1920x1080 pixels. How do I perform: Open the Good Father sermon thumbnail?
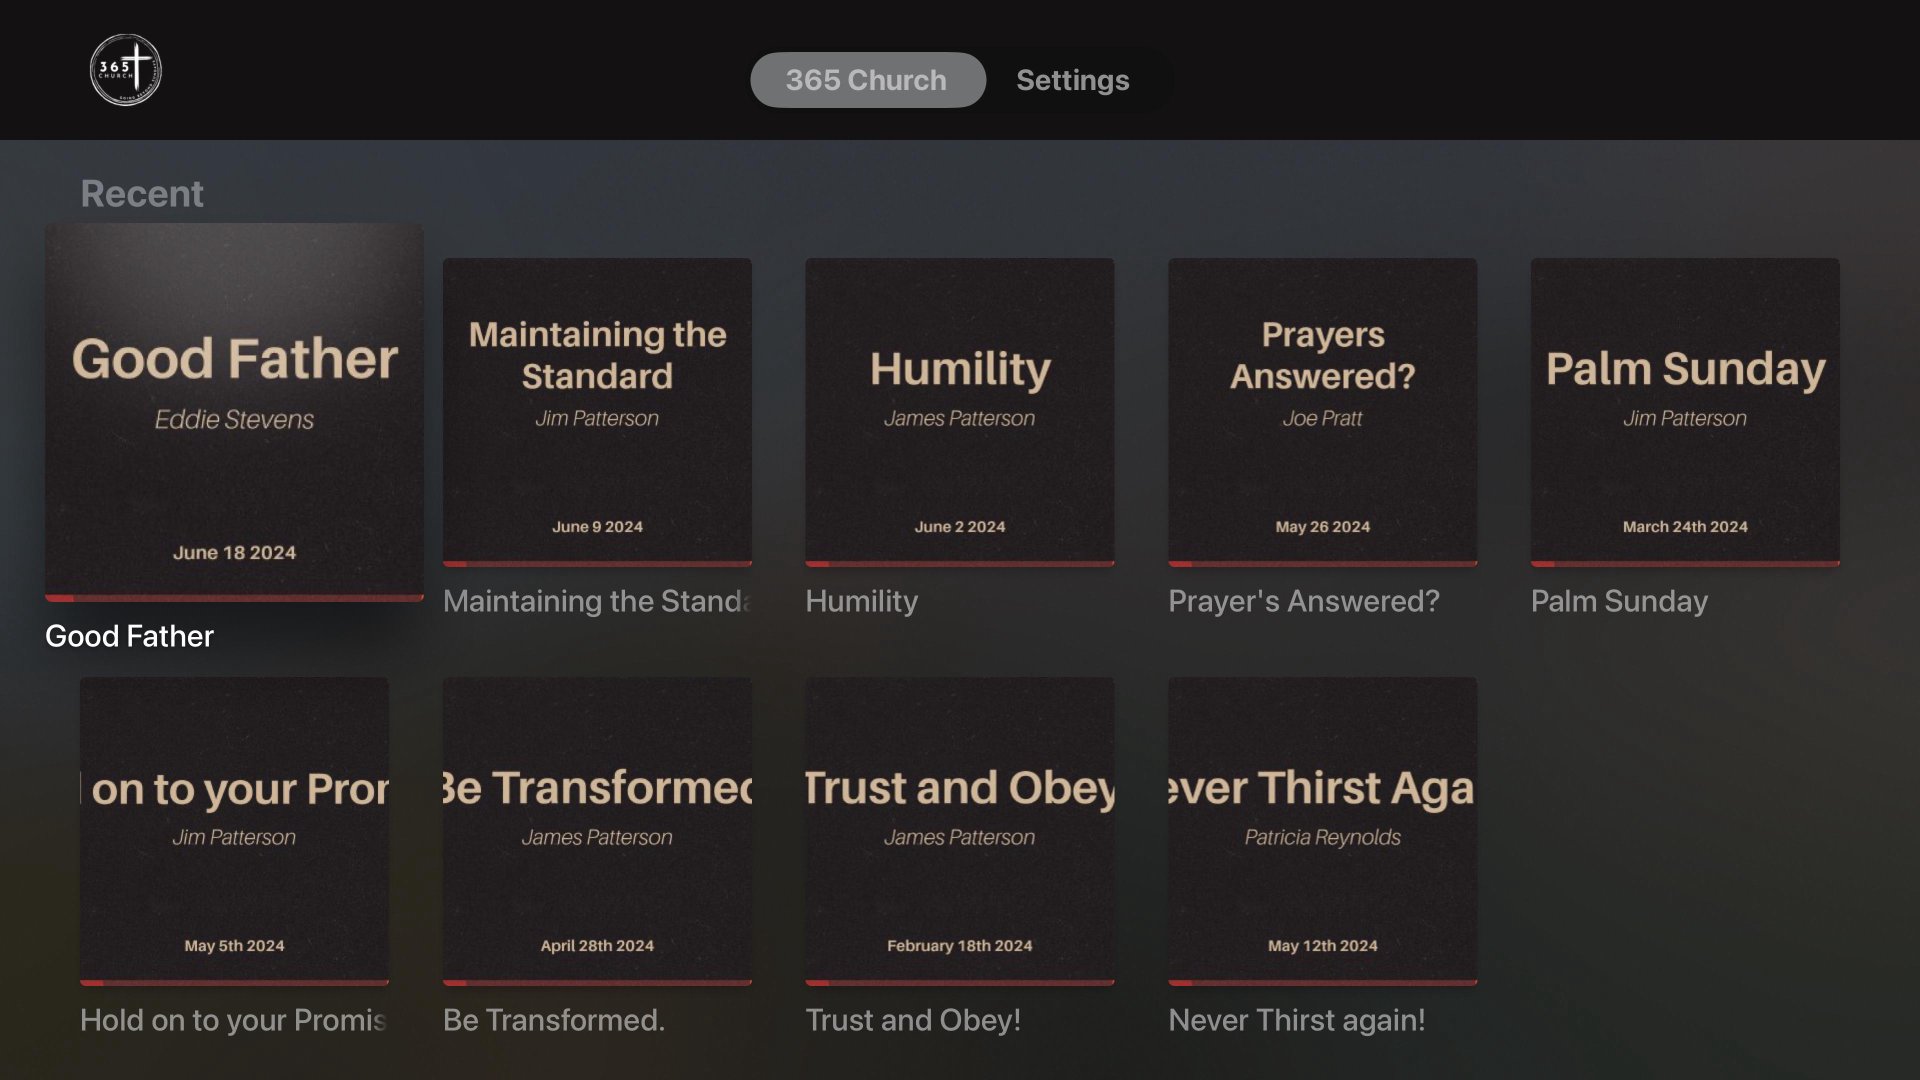(234, 410)
